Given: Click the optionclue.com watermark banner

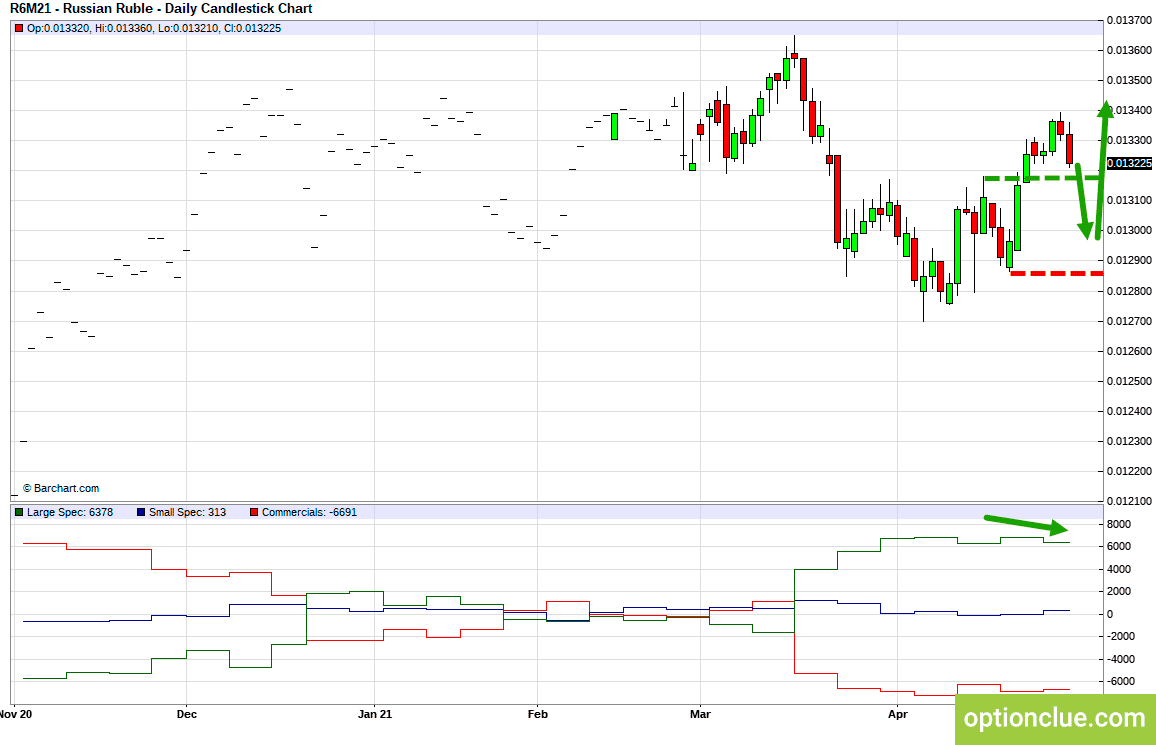Looking at the screenshot, I should point(1055,718).
